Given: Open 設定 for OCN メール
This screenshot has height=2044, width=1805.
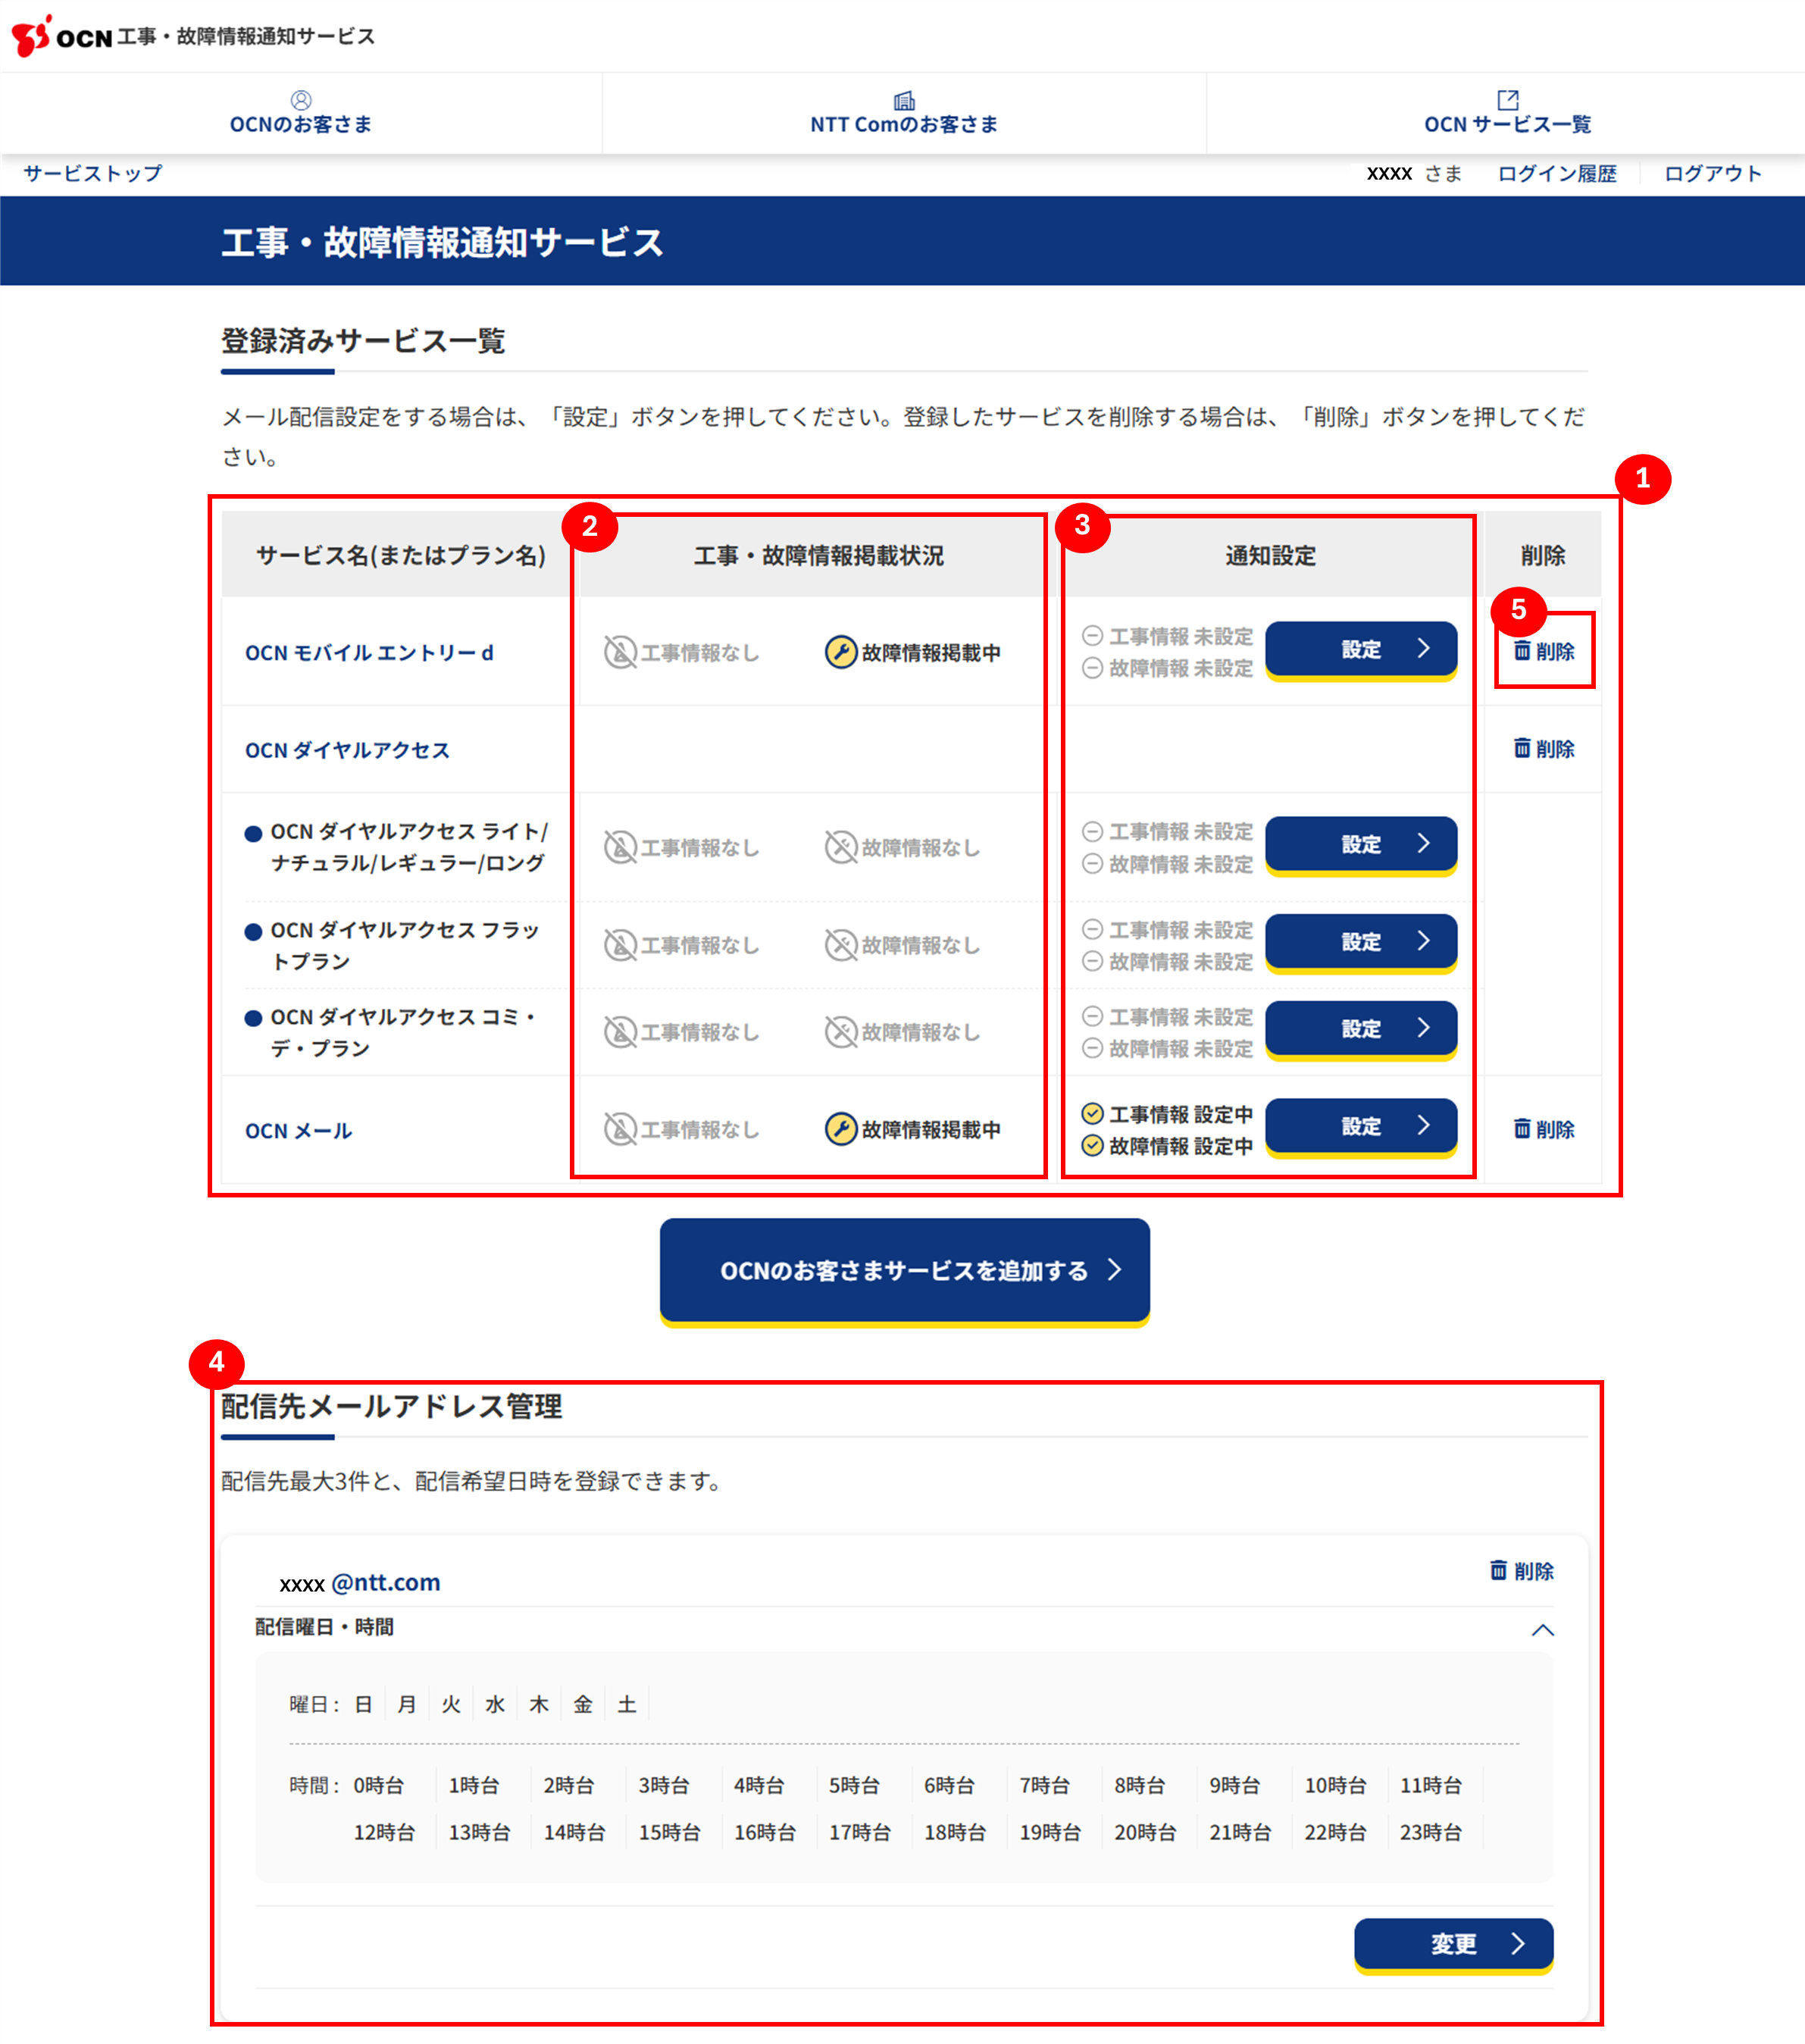Looking at the screenshot, I should (1360, 1126).
